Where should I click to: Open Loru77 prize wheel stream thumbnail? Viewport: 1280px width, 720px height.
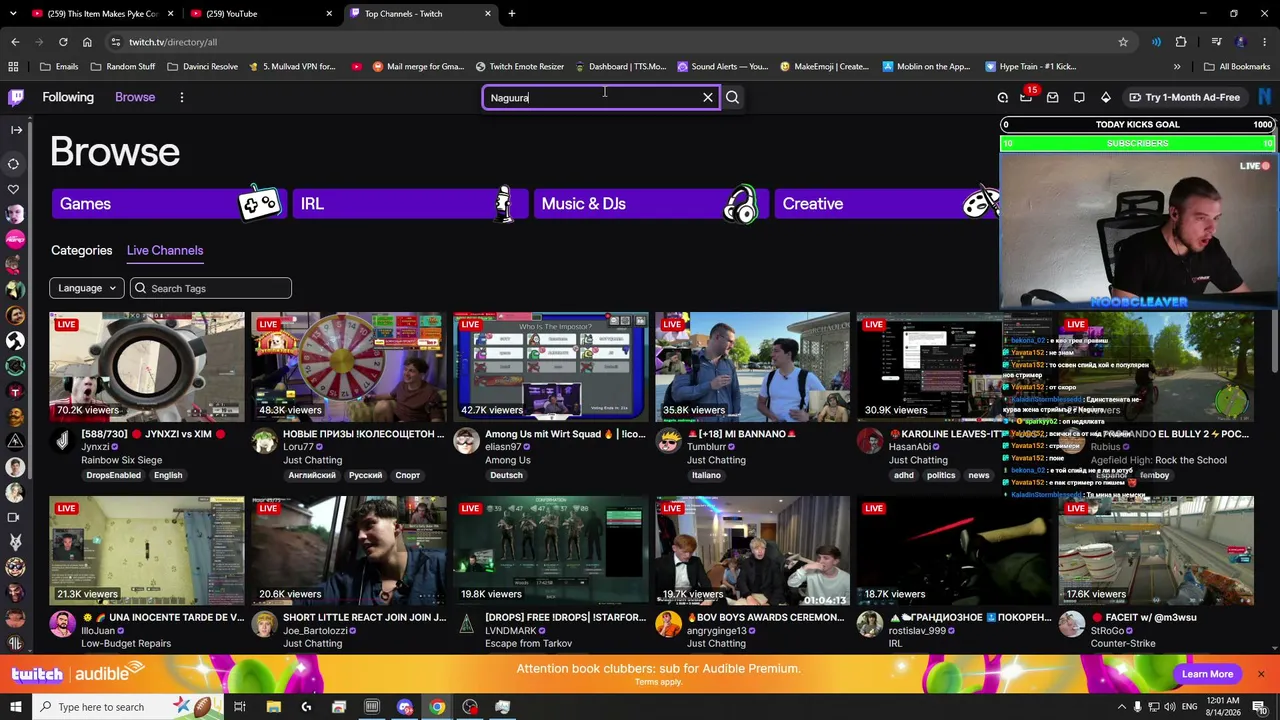[x=349, y=367]
